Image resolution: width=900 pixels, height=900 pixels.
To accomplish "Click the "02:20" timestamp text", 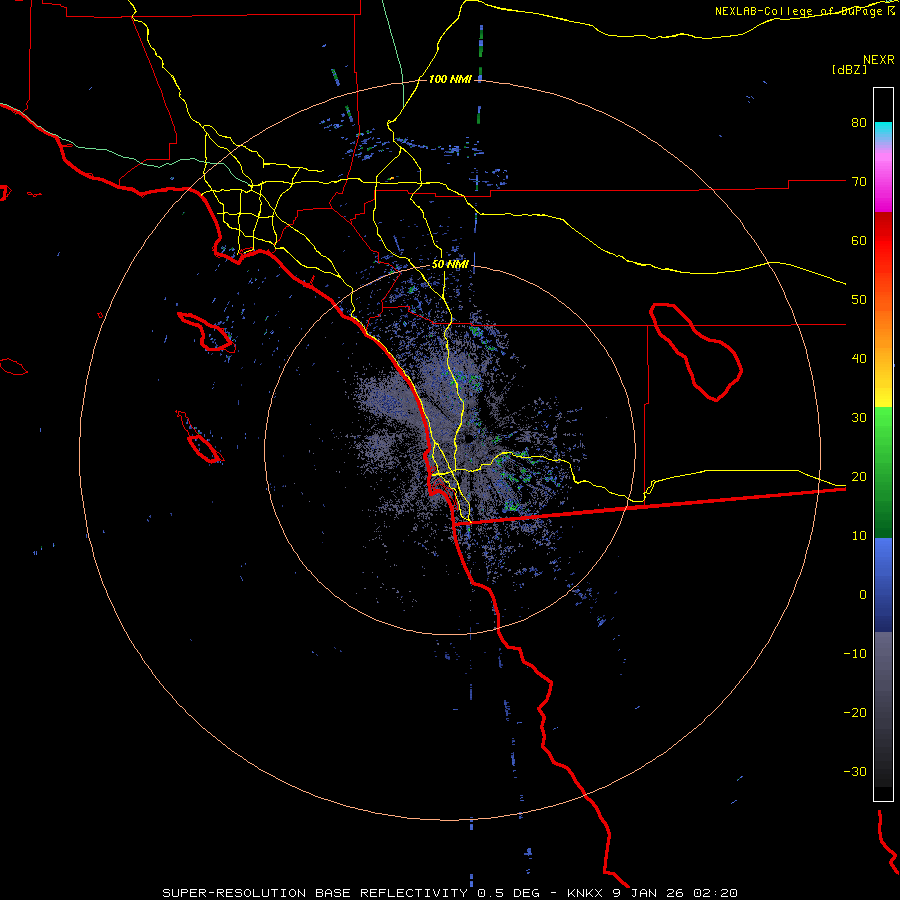I will pyautogui.click(x=715, y=893).
